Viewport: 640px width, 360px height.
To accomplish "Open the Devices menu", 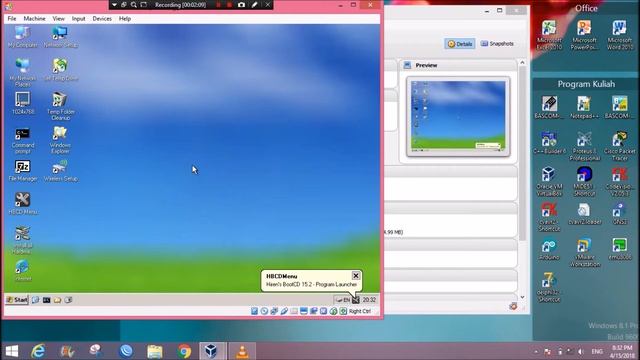I will pos(102,18).
